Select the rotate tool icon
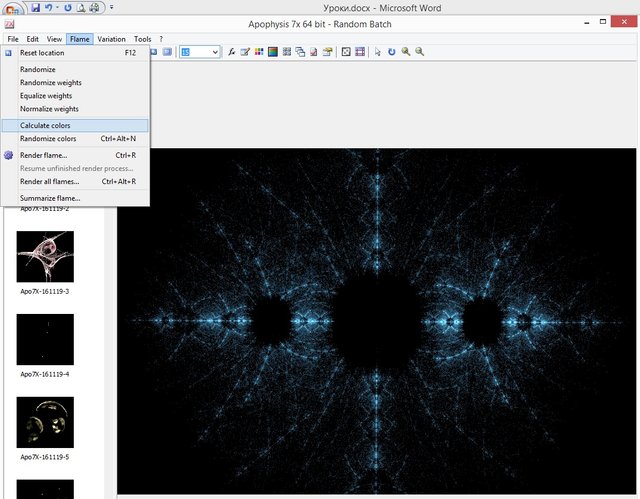Screen dimensions: 640x499 point(392,52)
